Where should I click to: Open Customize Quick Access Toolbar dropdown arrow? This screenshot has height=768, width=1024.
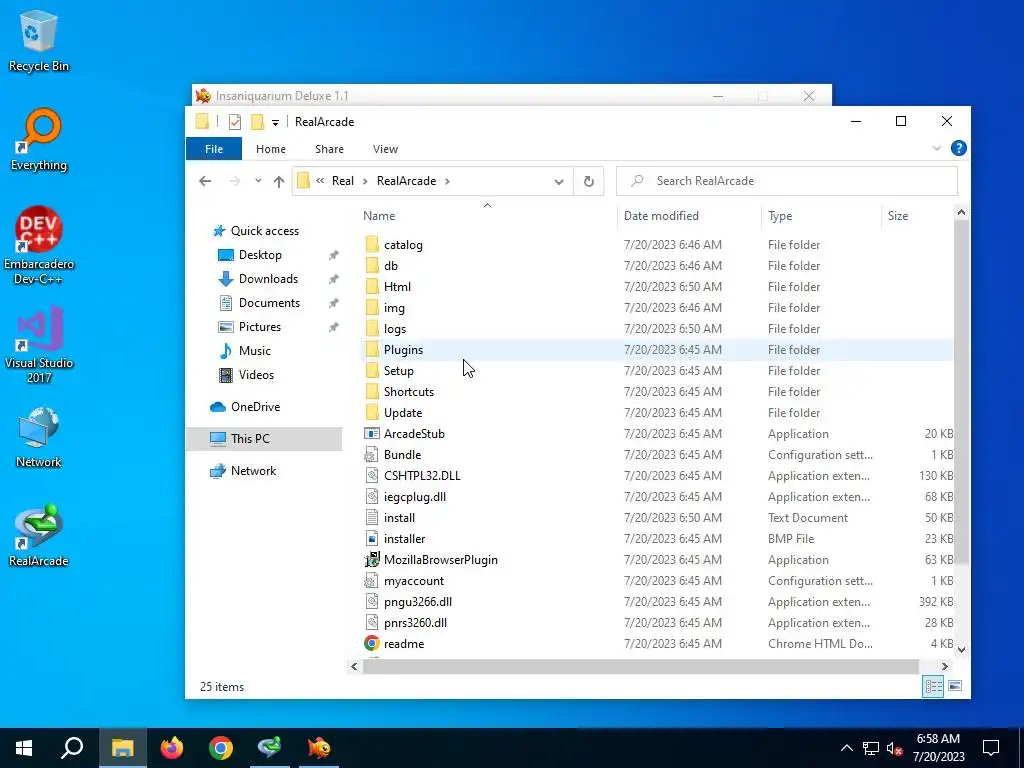[x=276, y=122]
